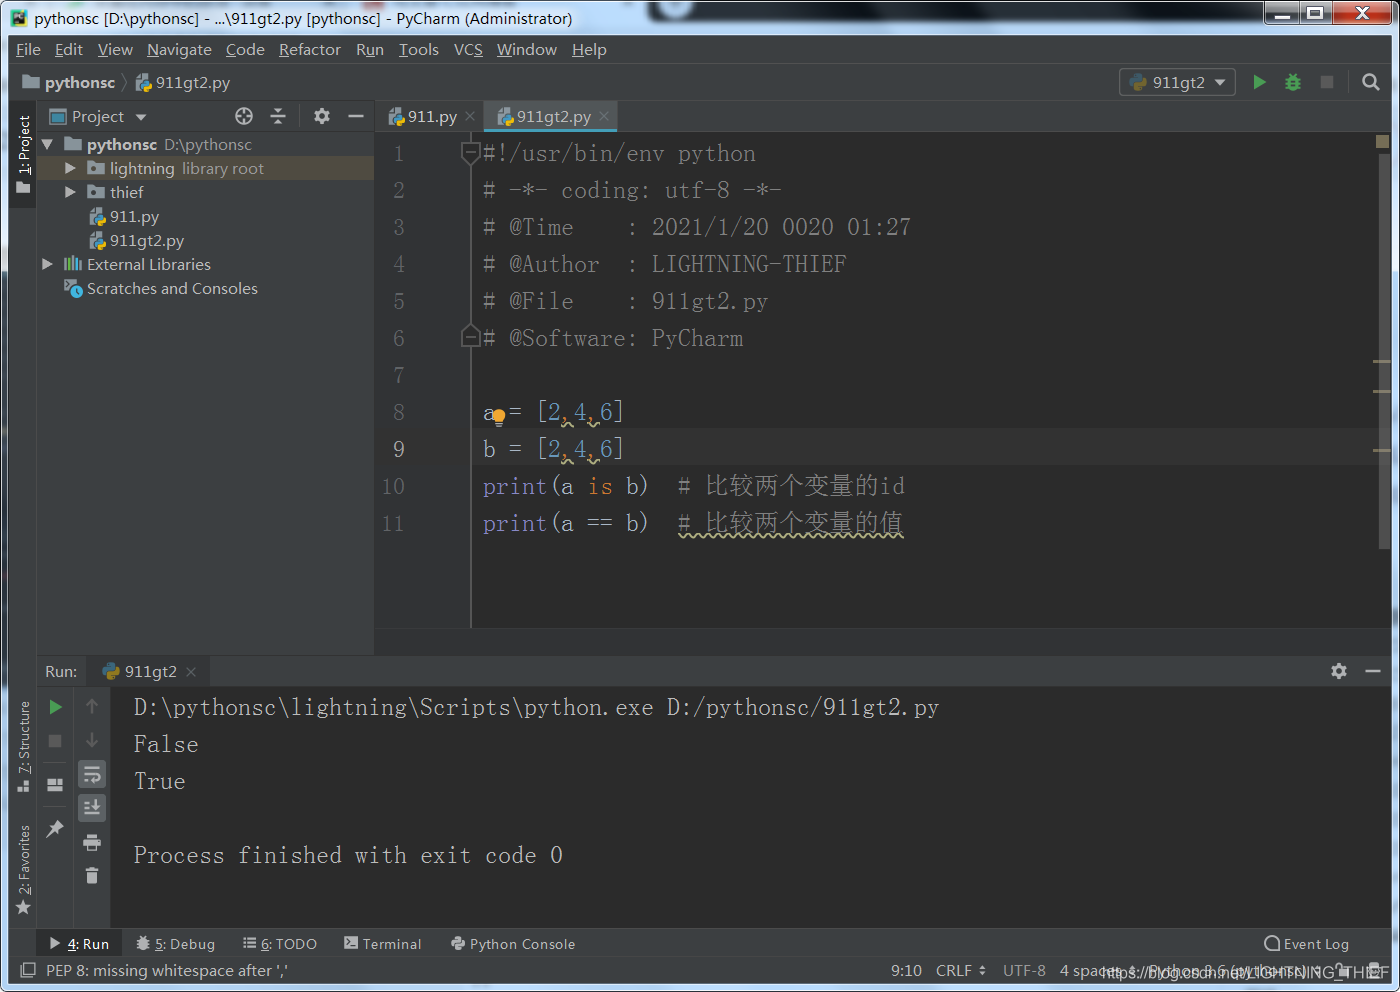Click the editor's vertical scrollbar
The image size is (1400, 992).
coord(1384,350)
